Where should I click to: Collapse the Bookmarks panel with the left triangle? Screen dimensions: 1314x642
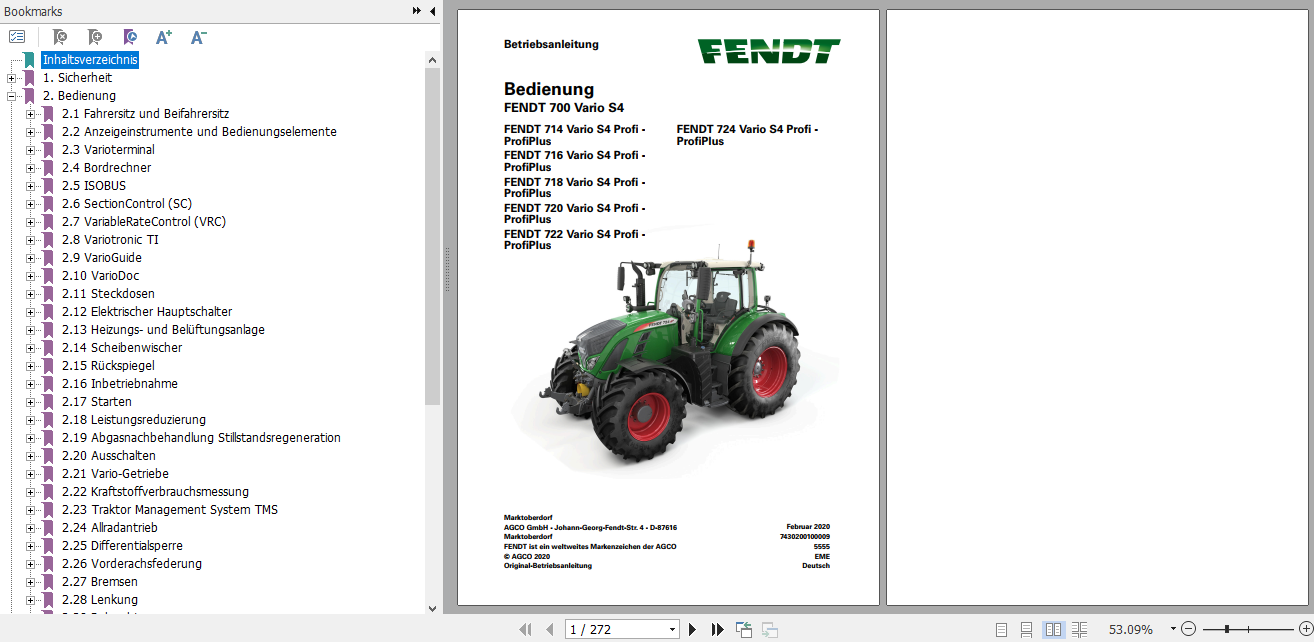point(432,11)
